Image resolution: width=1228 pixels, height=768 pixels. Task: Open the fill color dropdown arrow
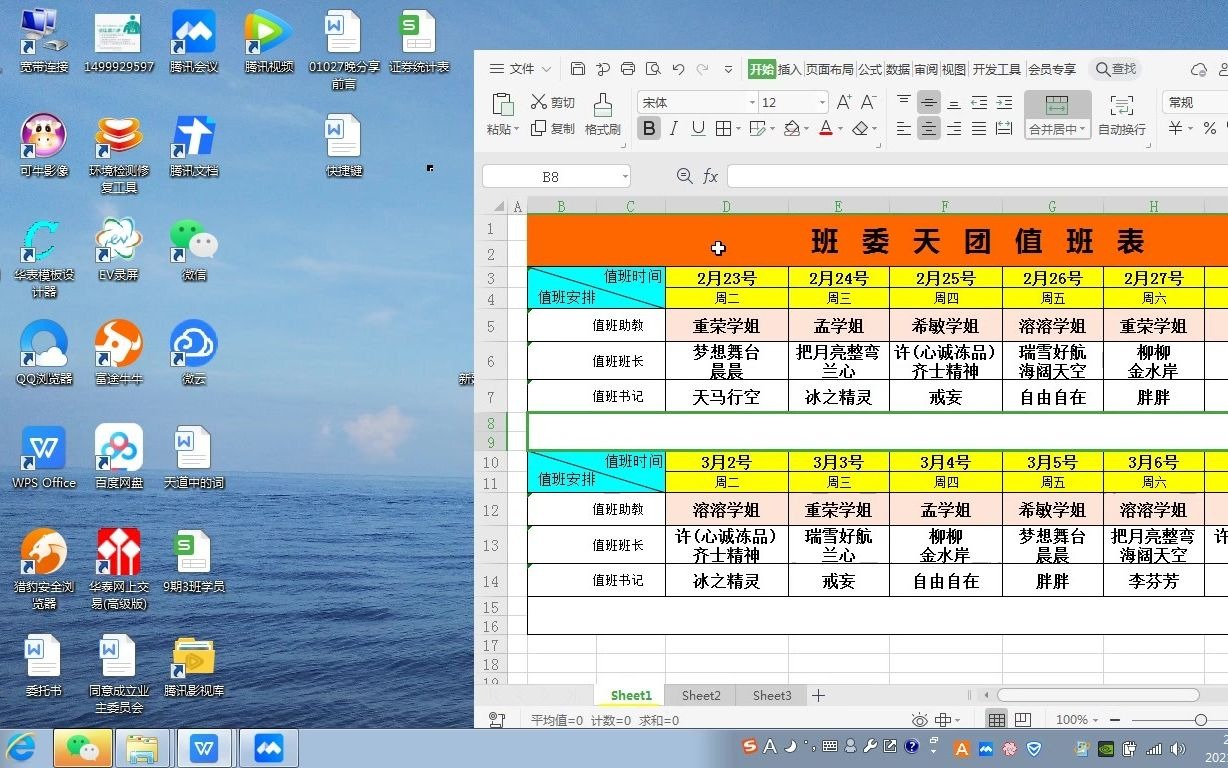click(x=808, y=128)
